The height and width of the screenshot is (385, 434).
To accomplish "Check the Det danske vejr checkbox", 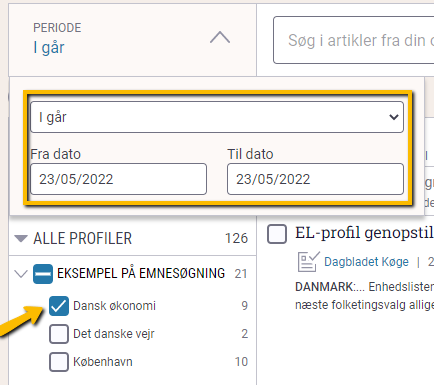I will coord(59,334).
